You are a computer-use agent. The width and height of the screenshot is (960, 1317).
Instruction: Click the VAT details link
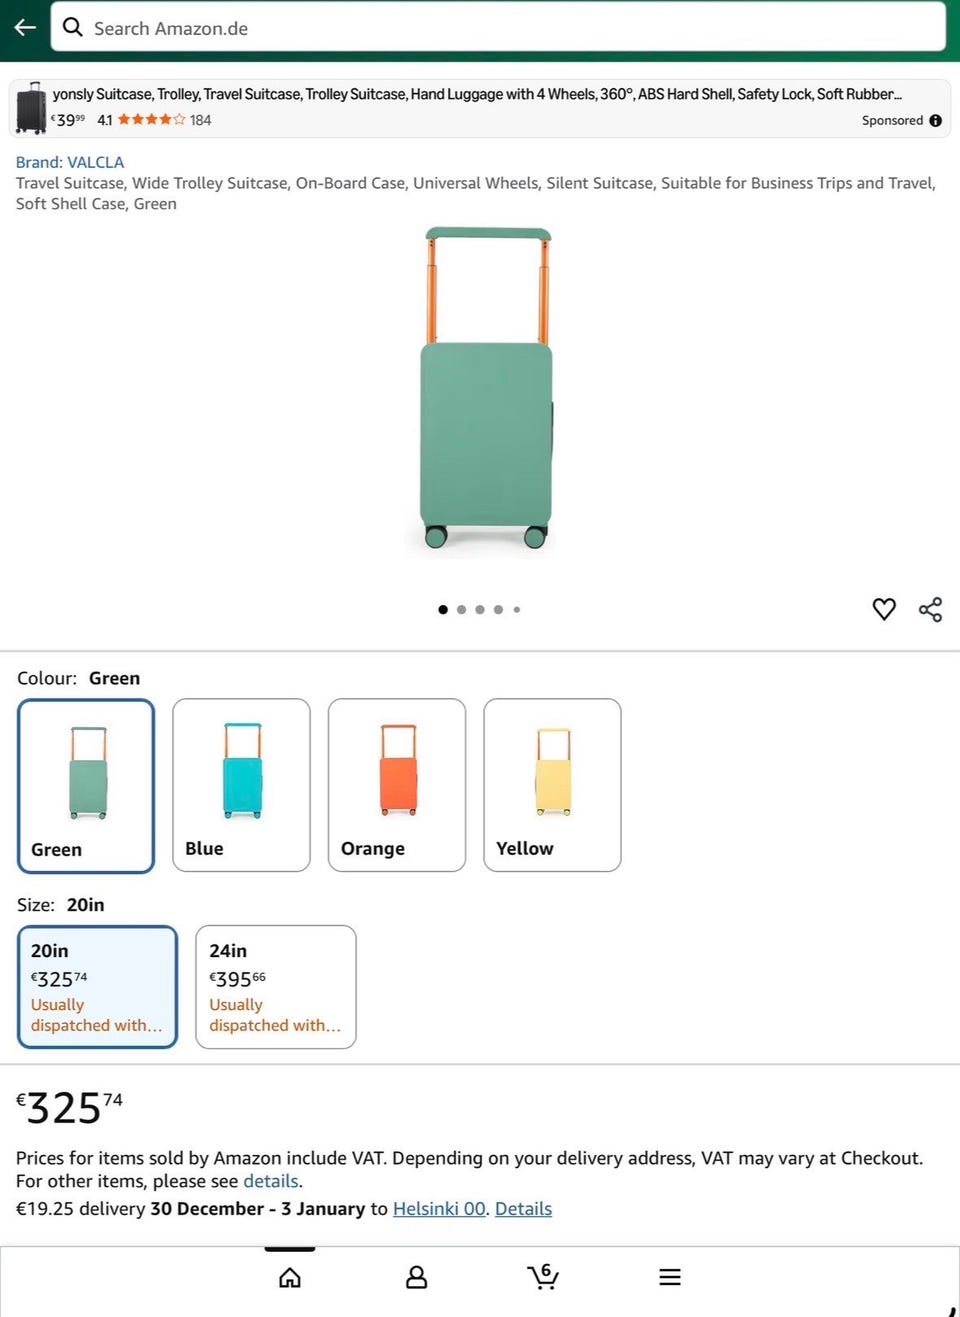coord(271,1181)
